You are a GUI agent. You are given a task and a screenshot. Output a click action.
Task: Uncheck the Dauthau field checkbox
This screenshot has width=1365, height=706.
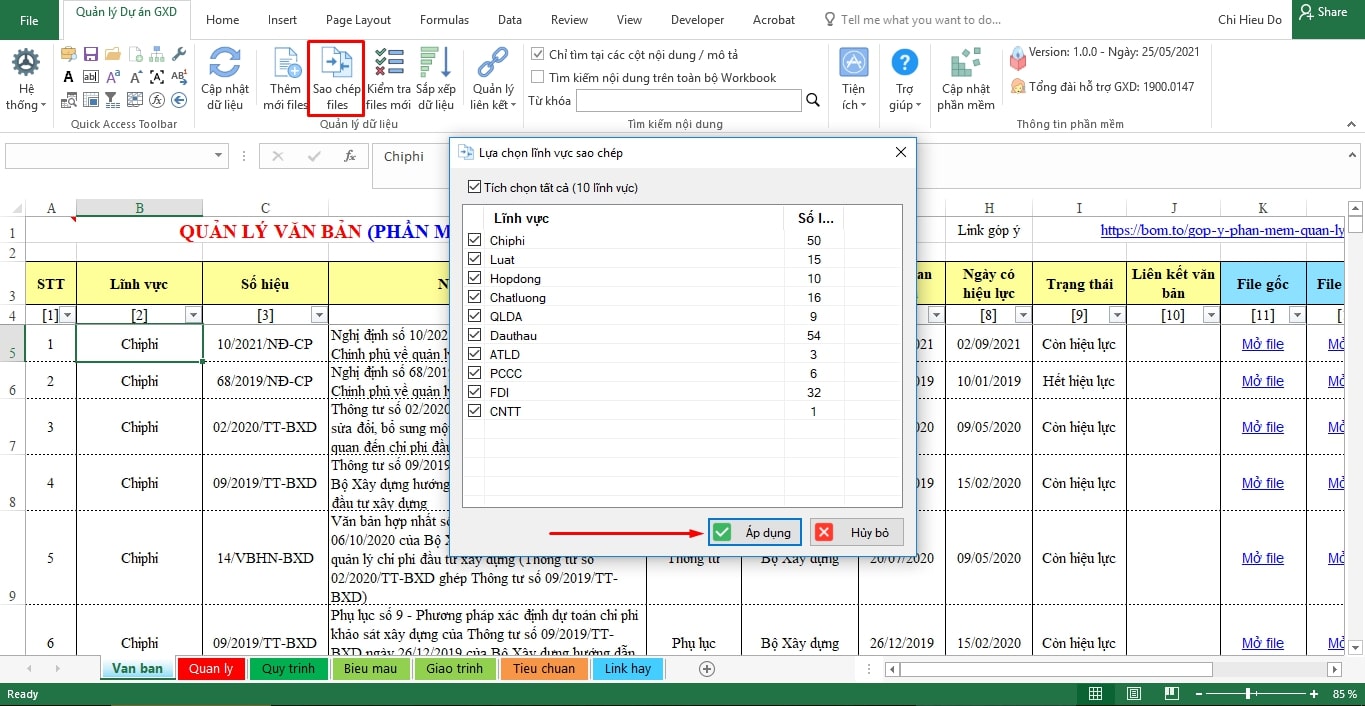click(475, 335)
